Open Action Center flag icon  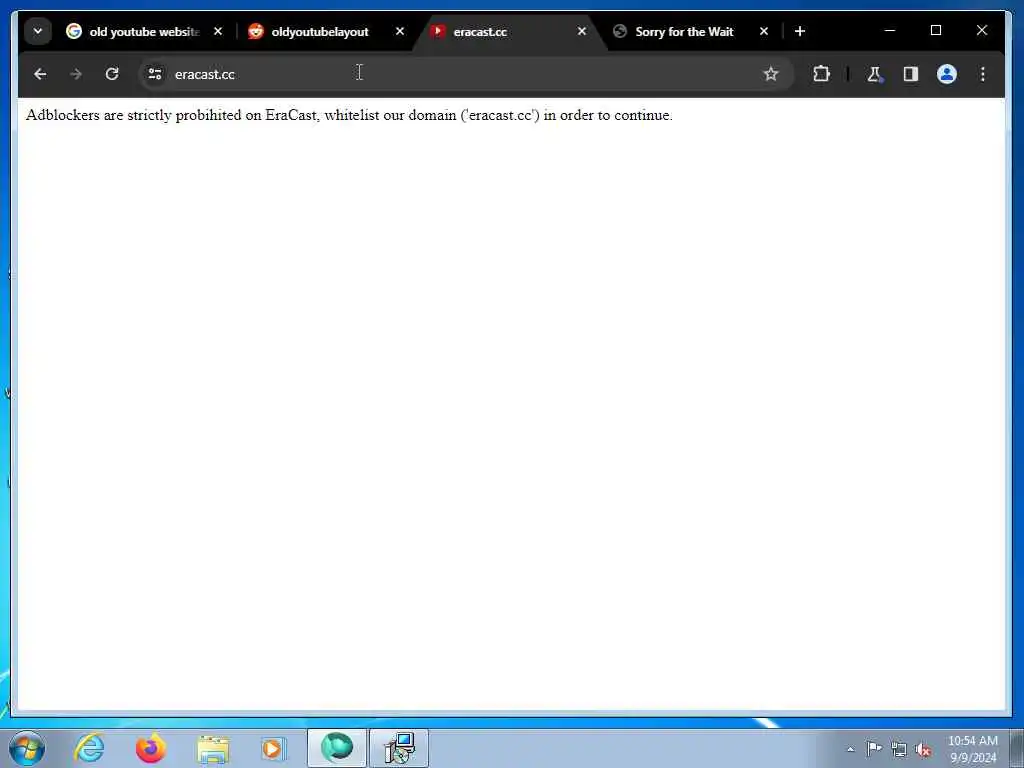pyautogui.click(x=874, y=749)
